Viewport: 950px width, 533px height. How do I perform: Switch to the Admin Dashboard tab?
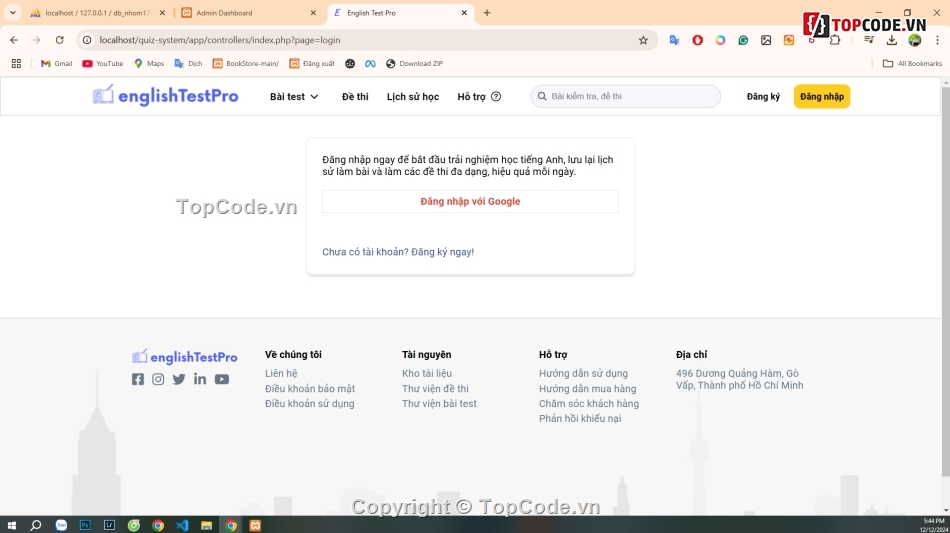pyautogui.click(x=248, y=13)
